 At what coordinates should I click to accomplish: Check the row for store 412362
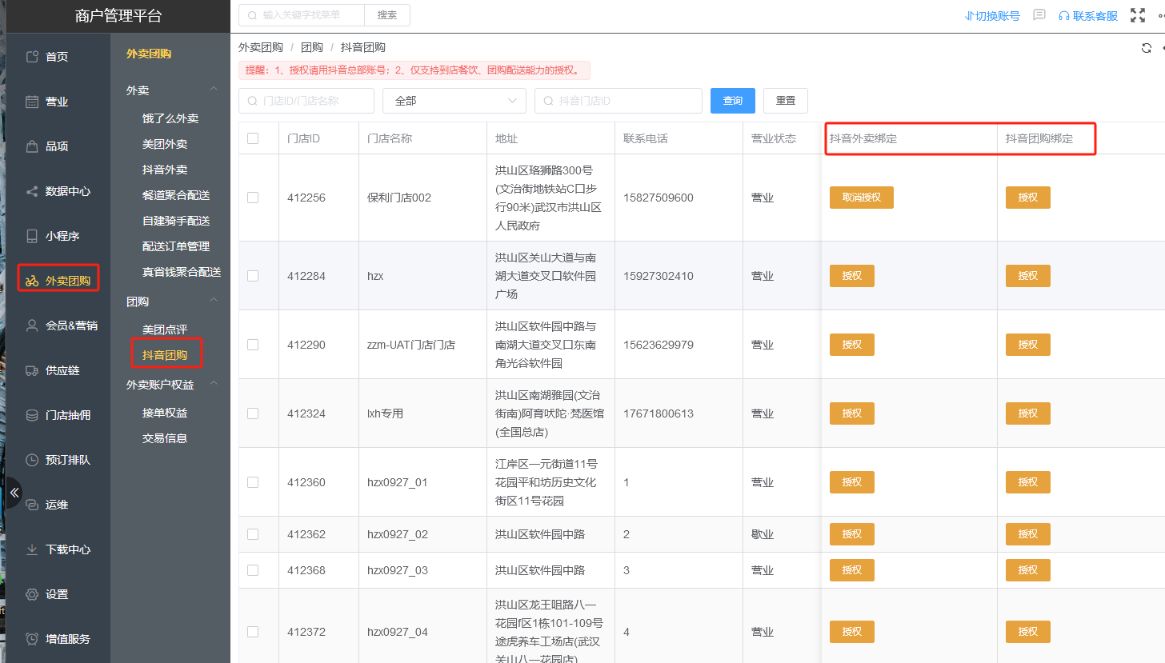pyautogui.click(x=253, y=534)
